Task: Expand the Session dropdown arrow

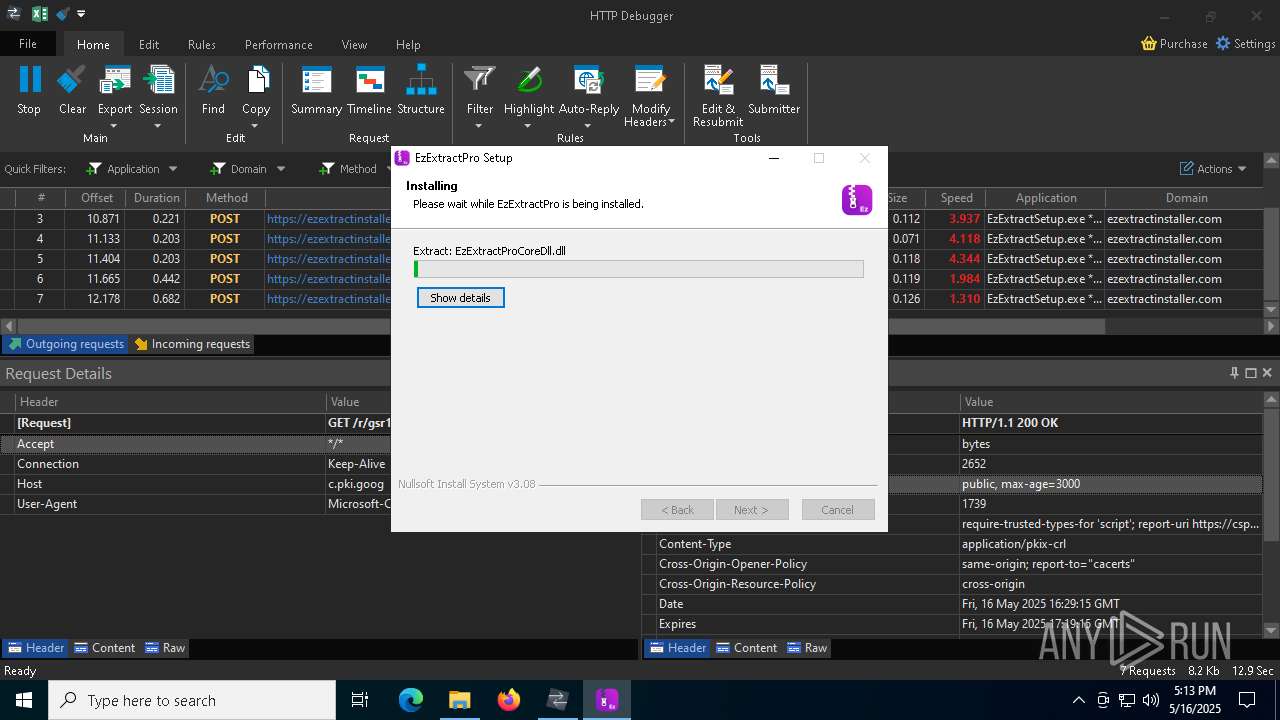Action: pos(158,126)
